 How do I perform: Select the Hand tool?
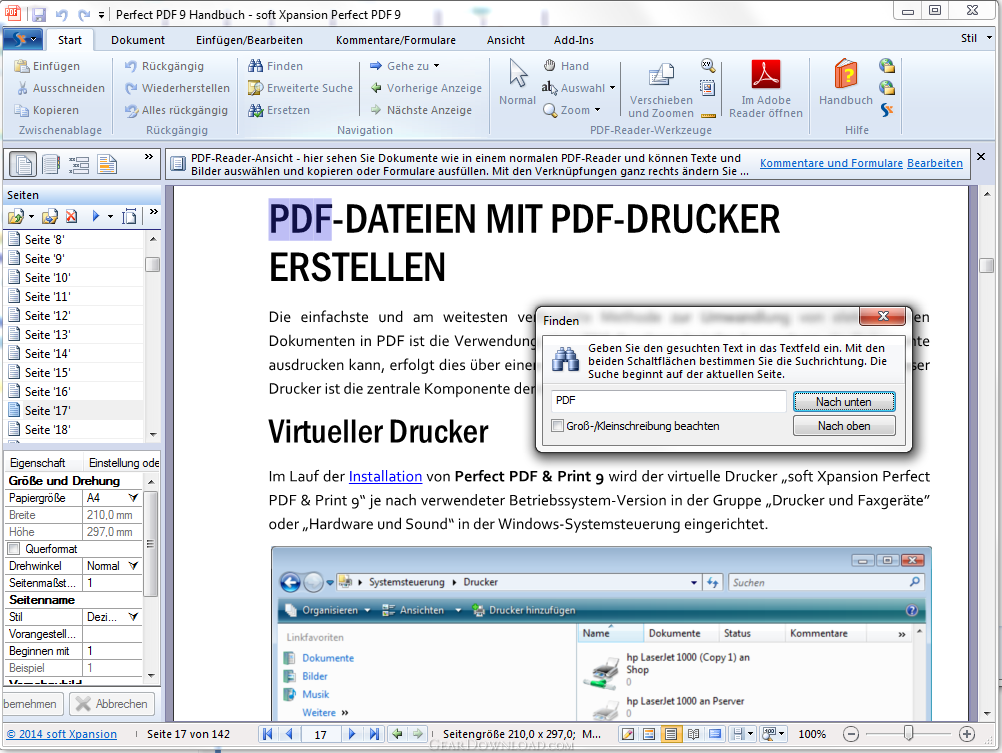click(x=566, y=66)
